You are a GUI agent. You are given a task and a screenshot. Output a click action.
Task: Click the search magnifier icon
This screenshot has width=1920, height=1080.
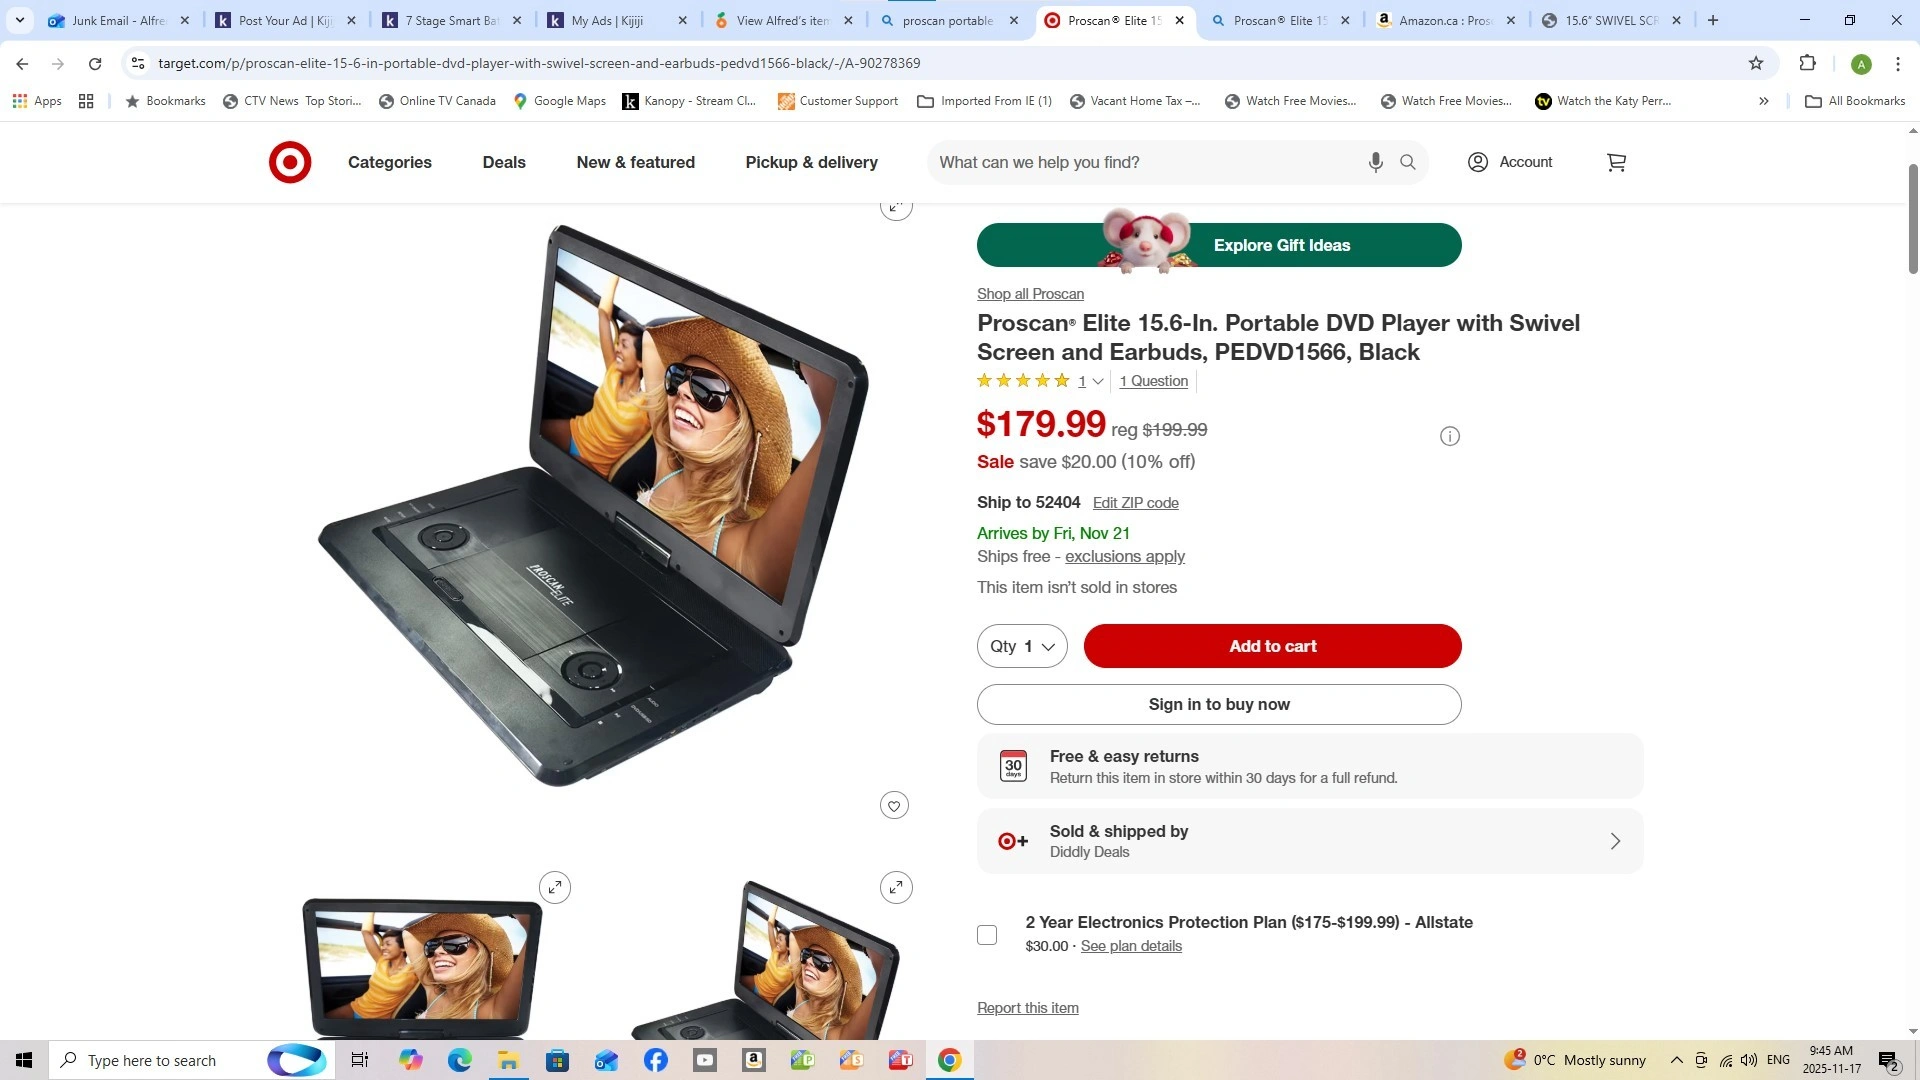pyautogui.click(x=1408, y=162)
